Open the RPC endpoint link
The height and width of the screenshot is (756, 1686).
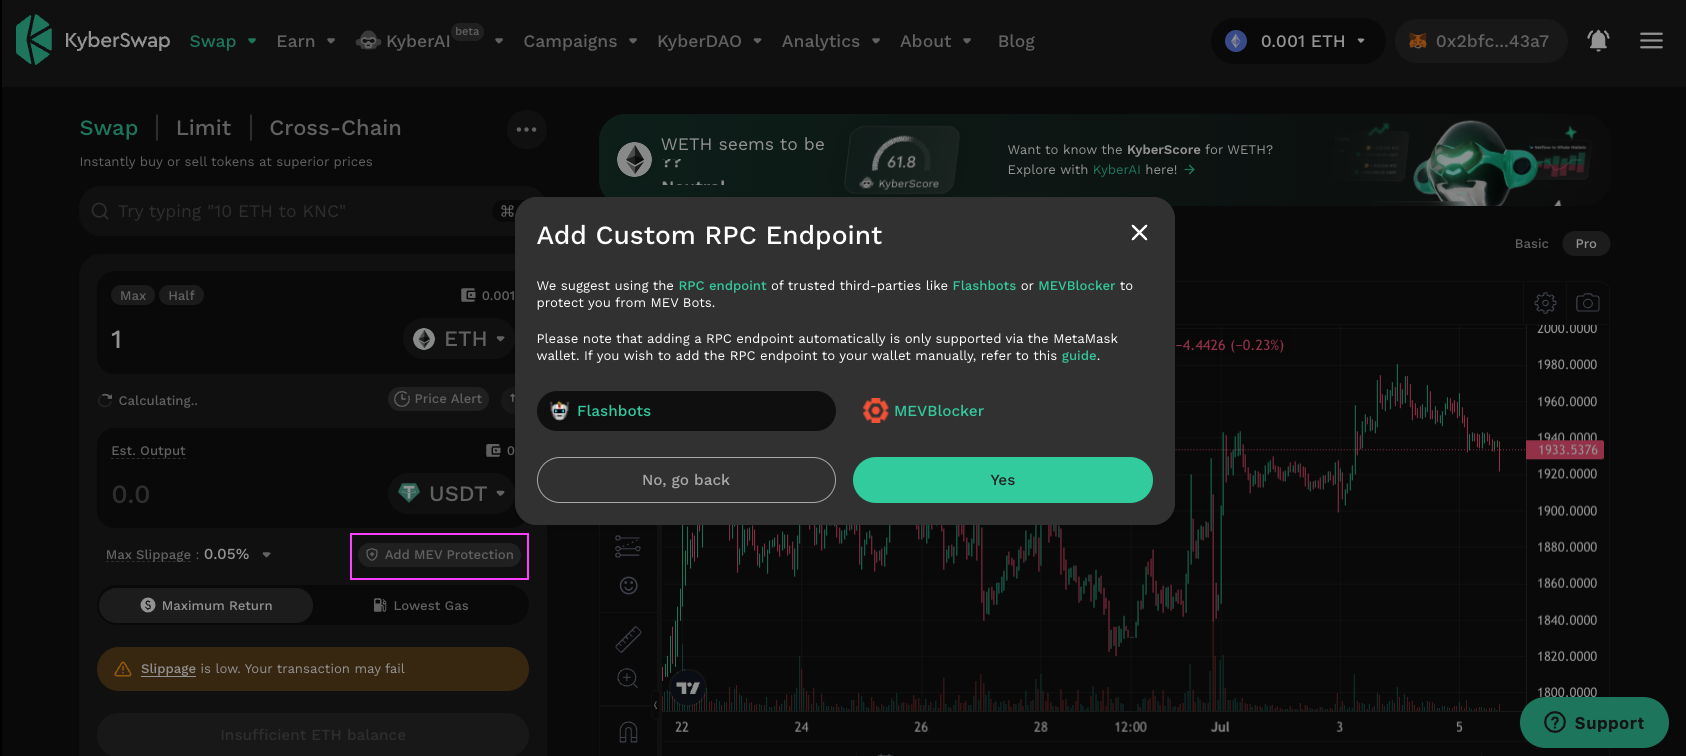[x=722, y=286]
